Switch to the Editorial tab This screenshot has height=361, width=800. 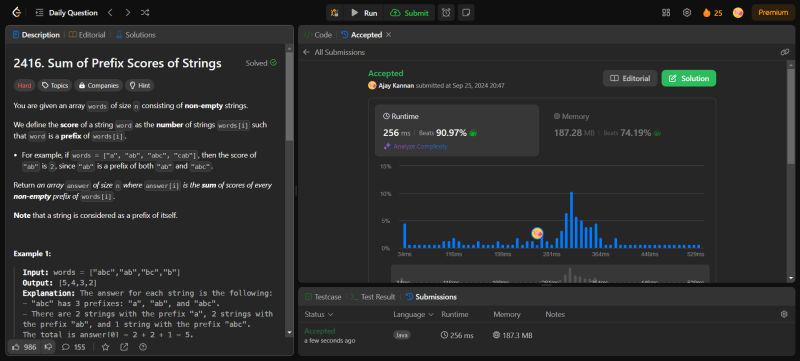87,35
